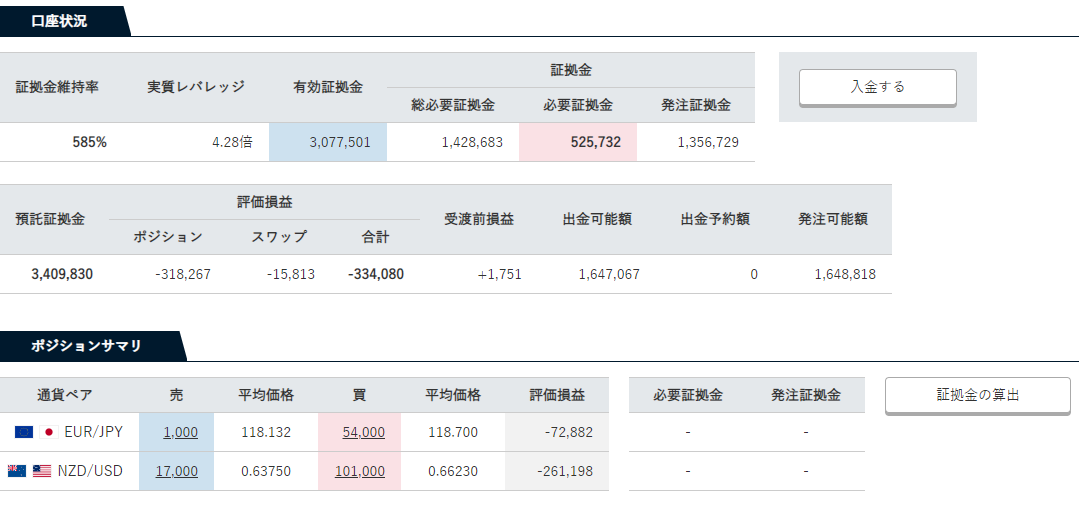Open NZD/USD sell quantity 17,000 link

[x=177, y=472]
